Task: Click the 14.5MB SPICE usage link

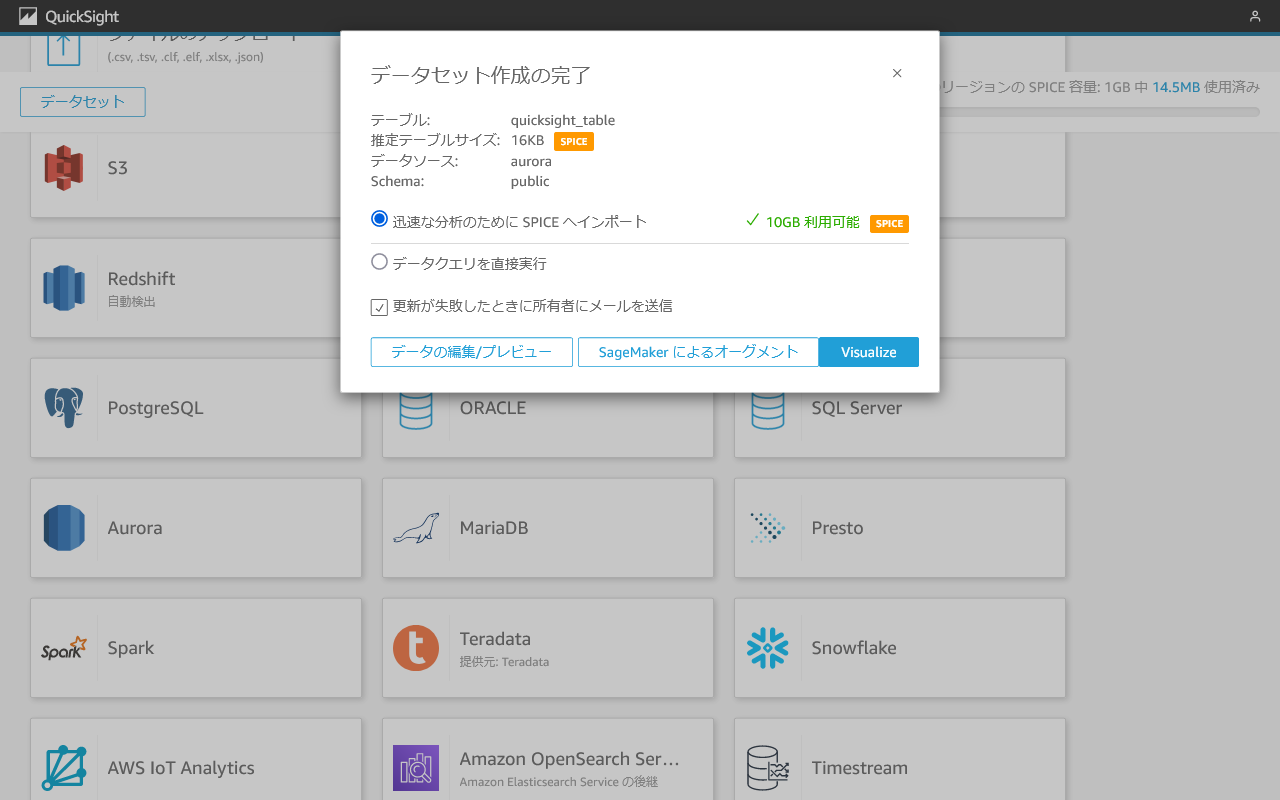Action: point(1176,87)
